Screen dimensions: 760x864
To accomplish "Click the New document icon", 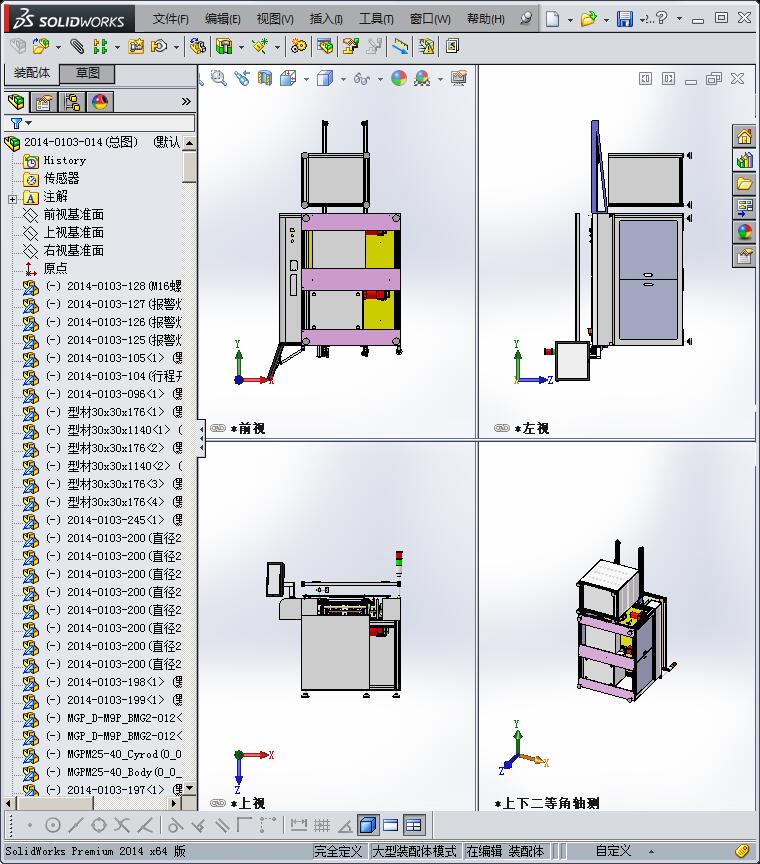I will pyautogui.click(x=552, y=19).
